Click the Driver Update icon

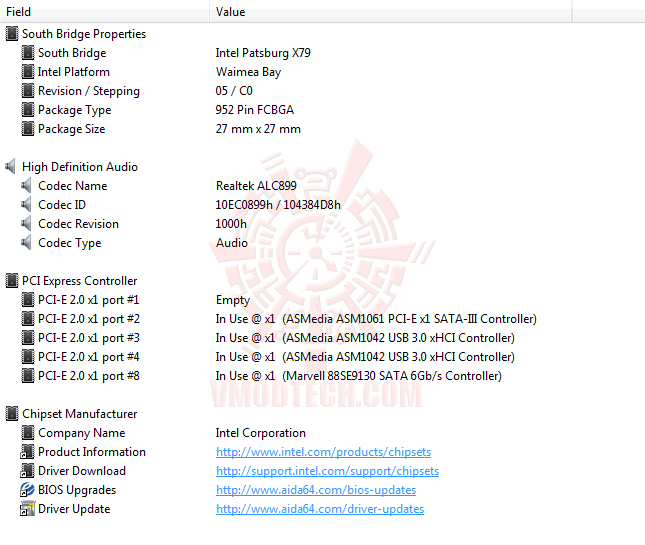[28, 509]
